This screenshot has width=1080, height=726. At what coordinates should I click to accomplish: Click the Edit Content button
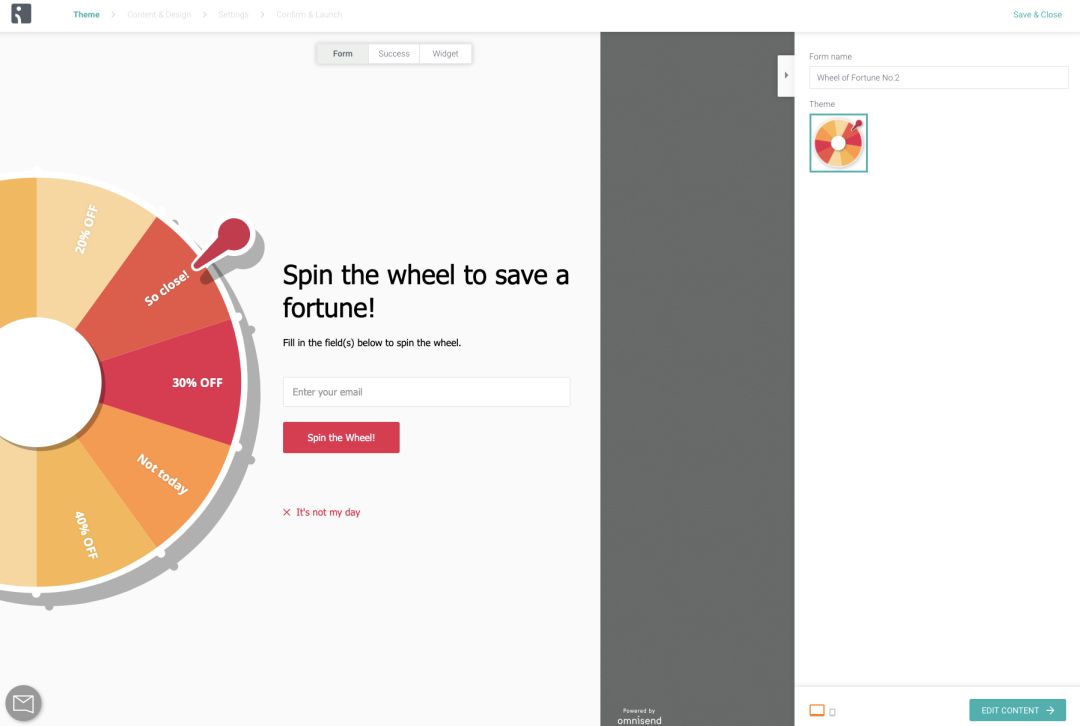tap(1017, 710)
